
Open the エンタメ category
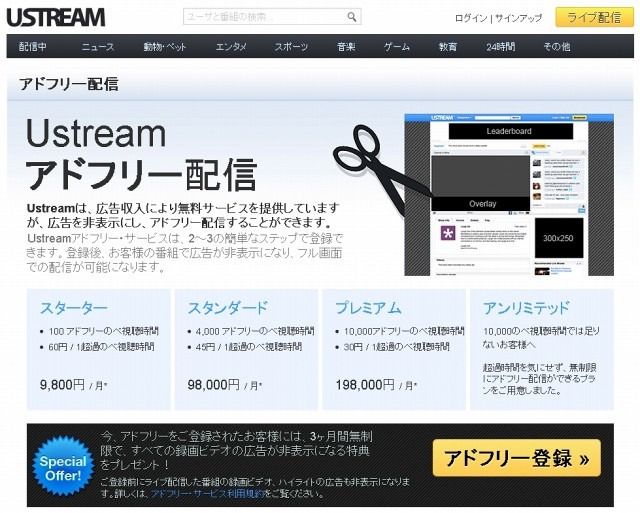231,47
